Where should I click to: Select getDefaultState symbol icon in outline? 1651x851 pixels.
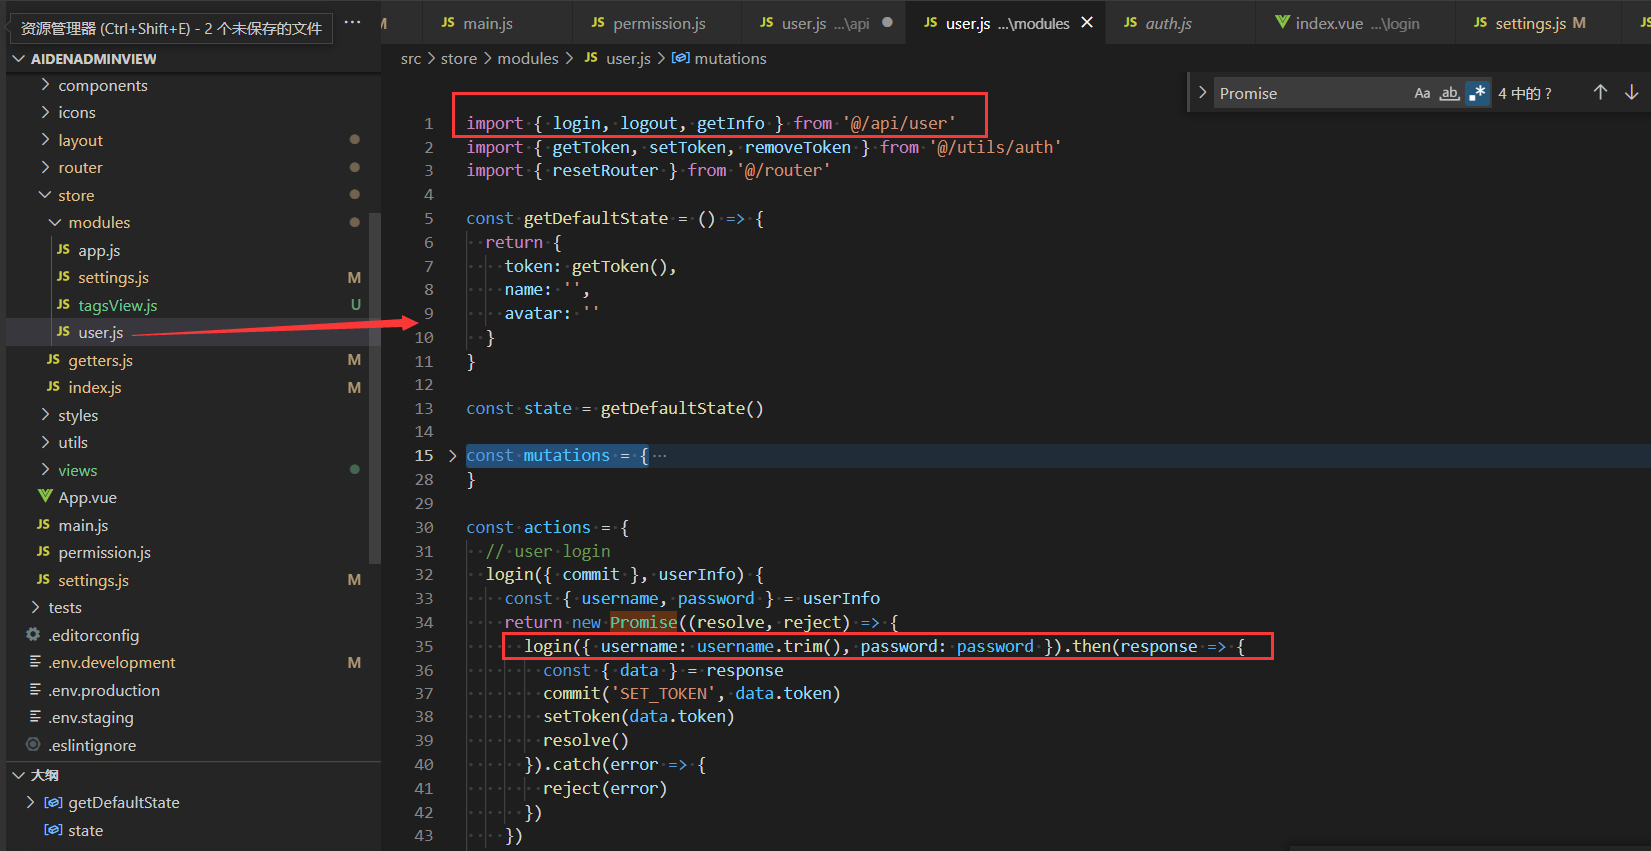[53, 803]
